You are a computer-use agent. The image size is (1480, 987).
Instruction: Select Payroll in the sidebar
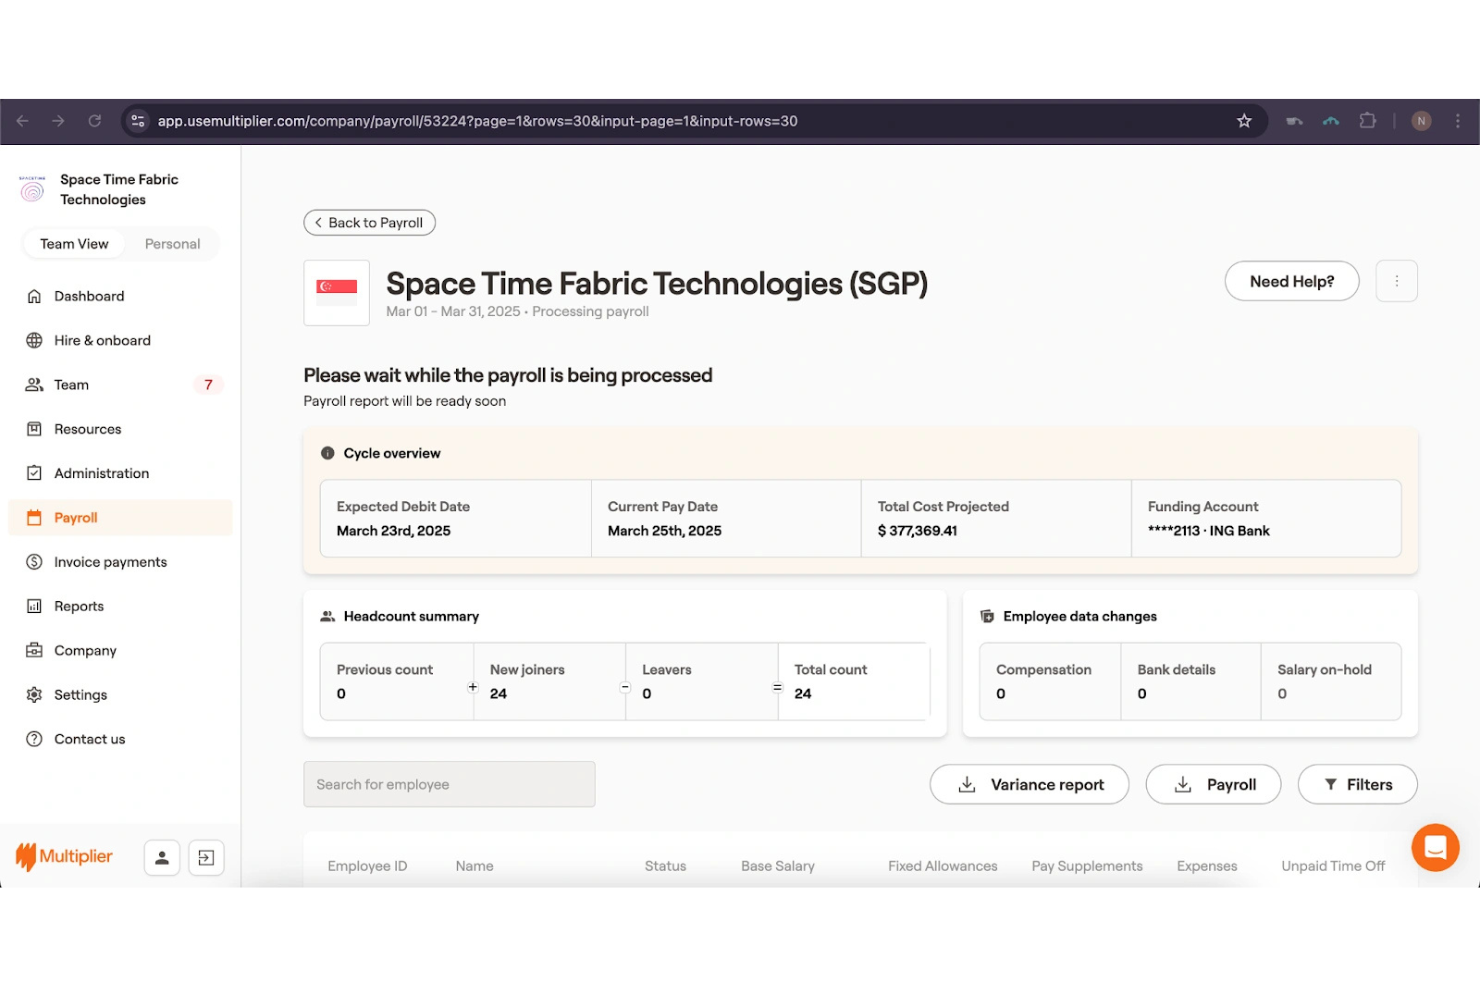pyautogui.click(x=120, y=518)
